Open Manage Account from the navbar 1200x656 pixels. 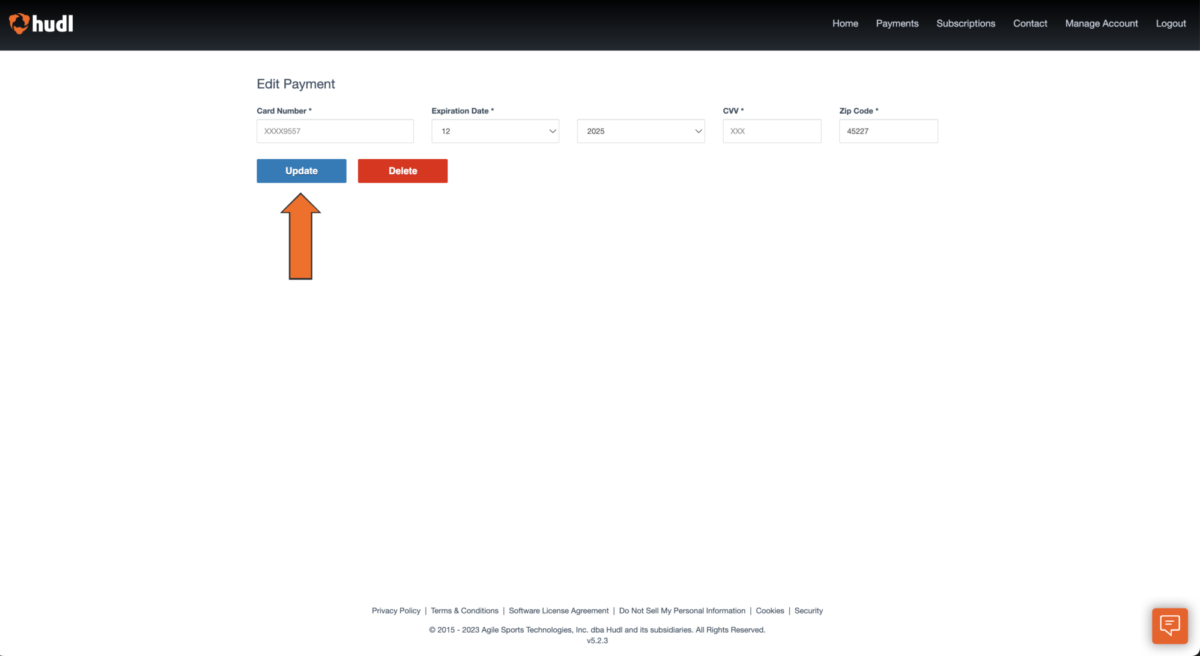coord(1101,23)
